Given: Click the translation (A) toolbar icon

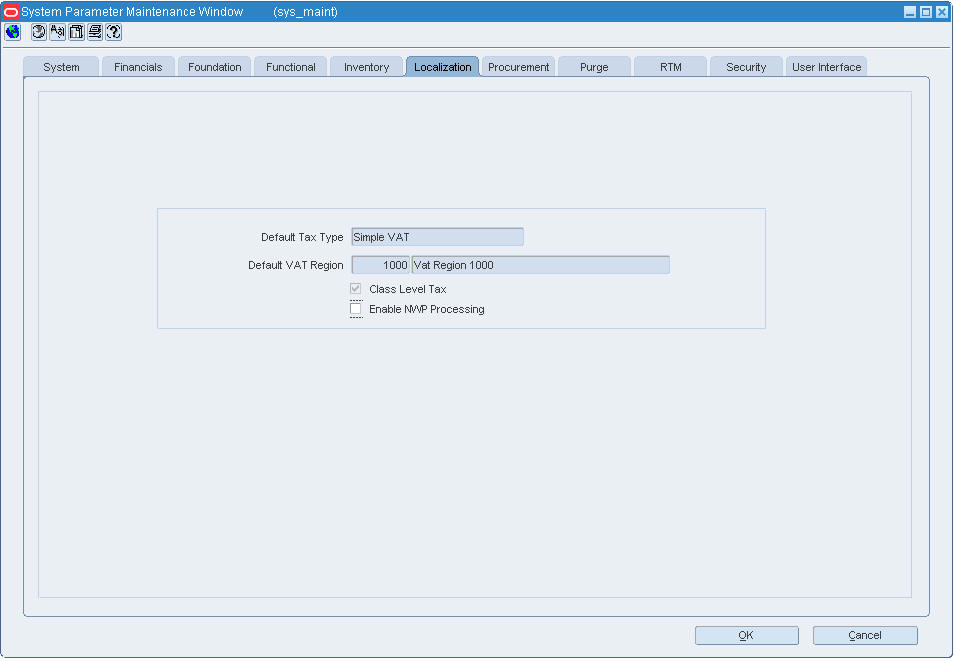Looking at the screenshot, I should click(x=57, y=32).
